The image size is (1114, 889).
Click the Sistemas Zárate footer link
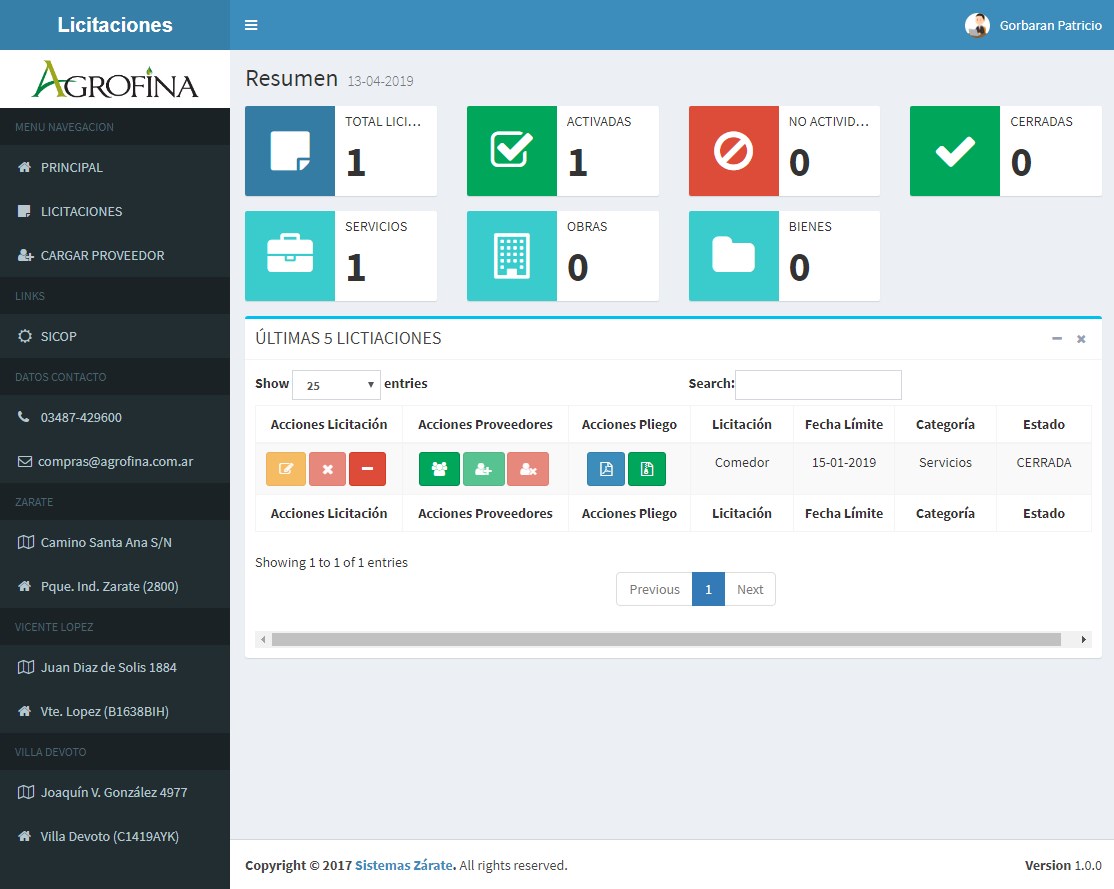[404, 865]
